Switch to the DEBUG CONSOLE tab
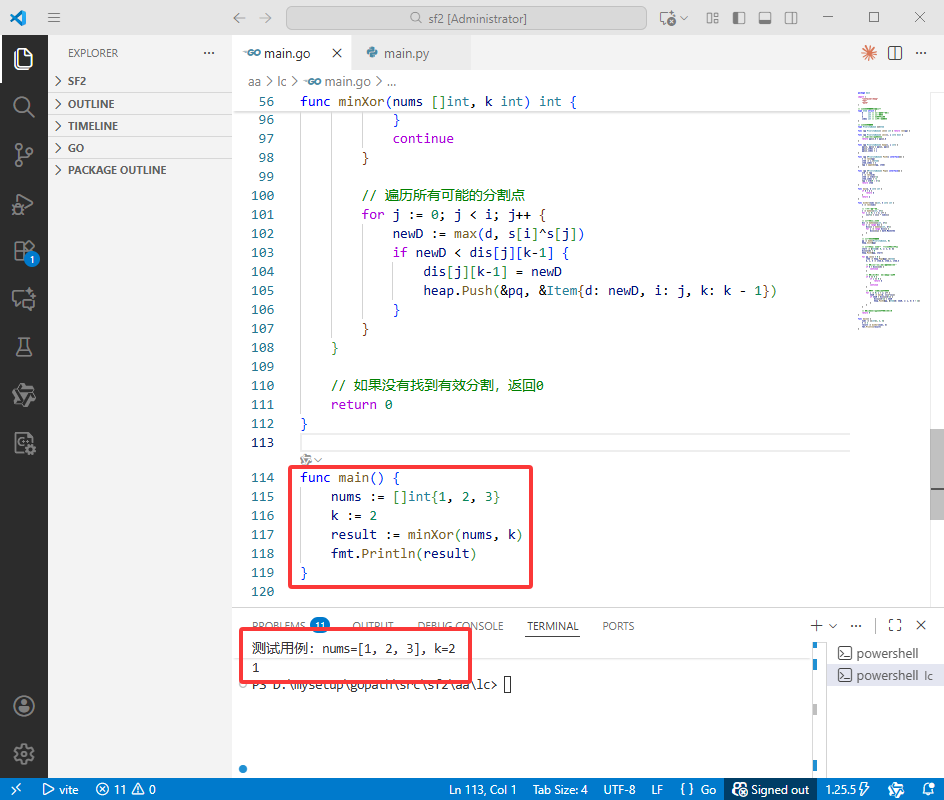The image size is (944, 800). pos(461,626)
